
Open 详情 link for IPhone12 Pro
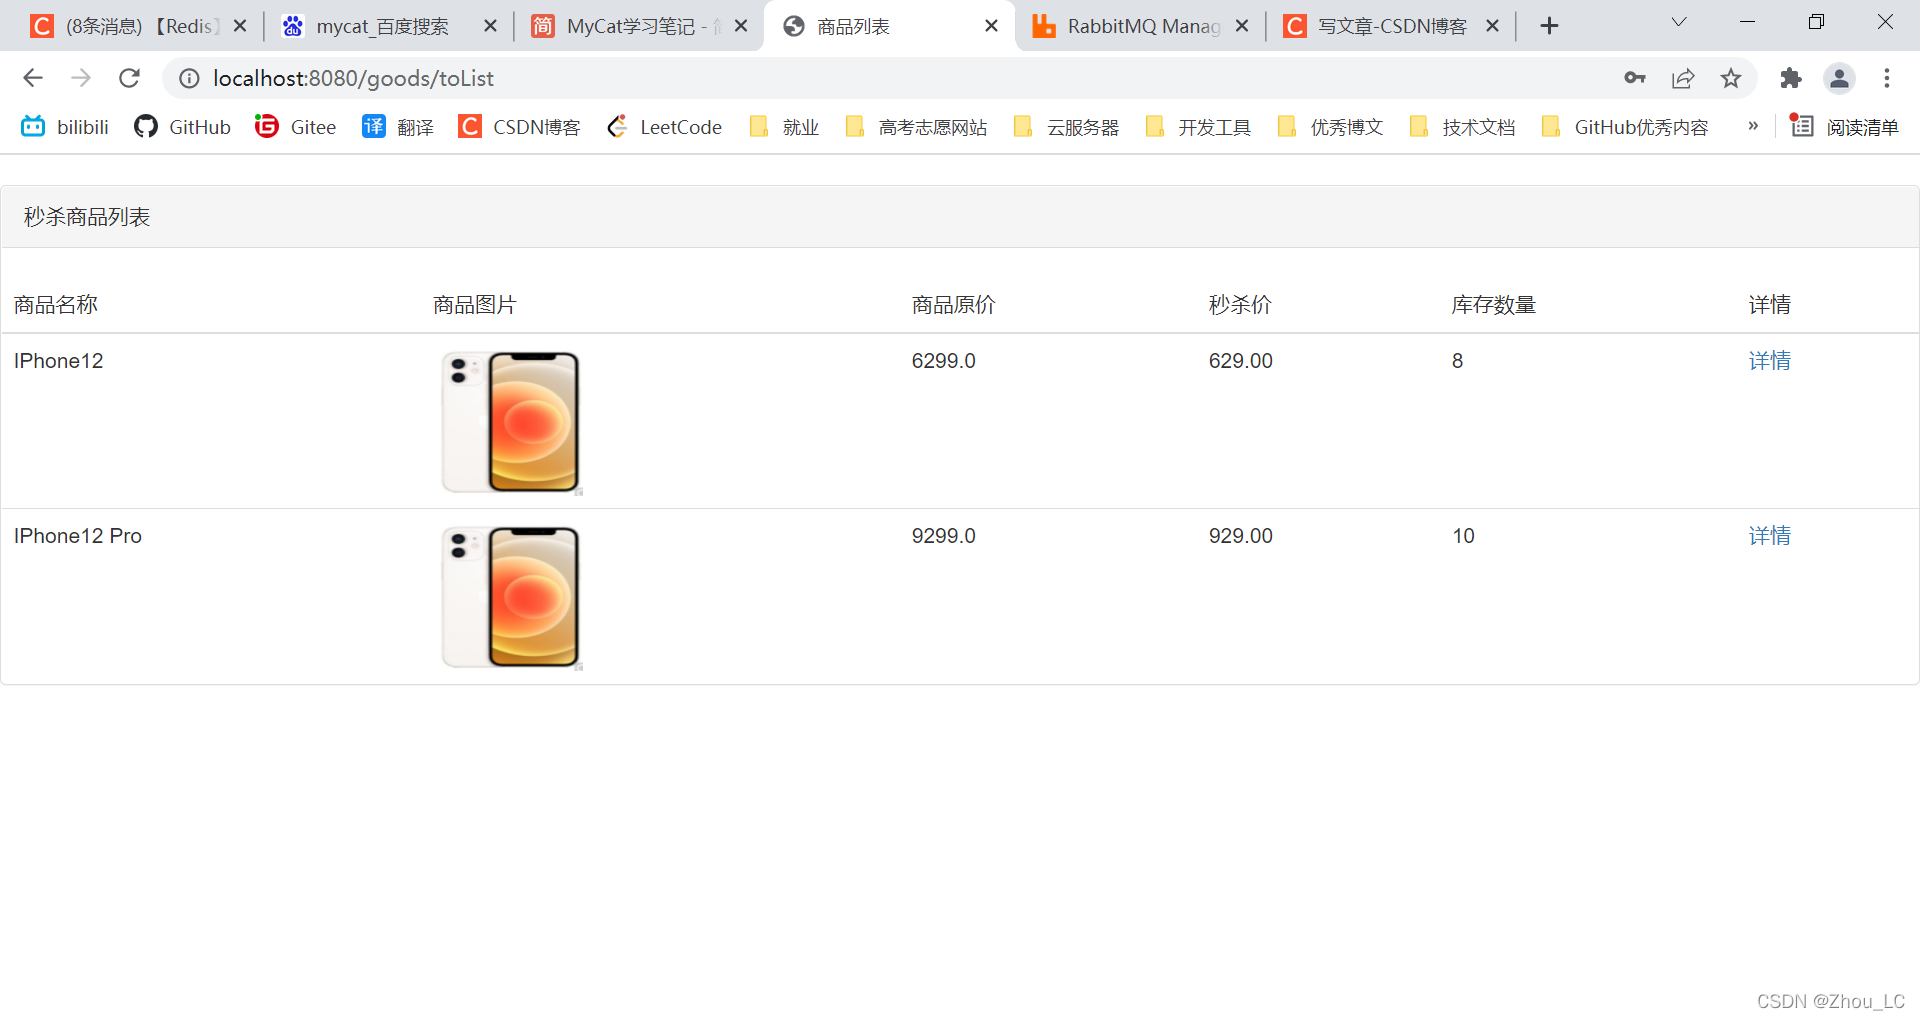coord(1769,536)
